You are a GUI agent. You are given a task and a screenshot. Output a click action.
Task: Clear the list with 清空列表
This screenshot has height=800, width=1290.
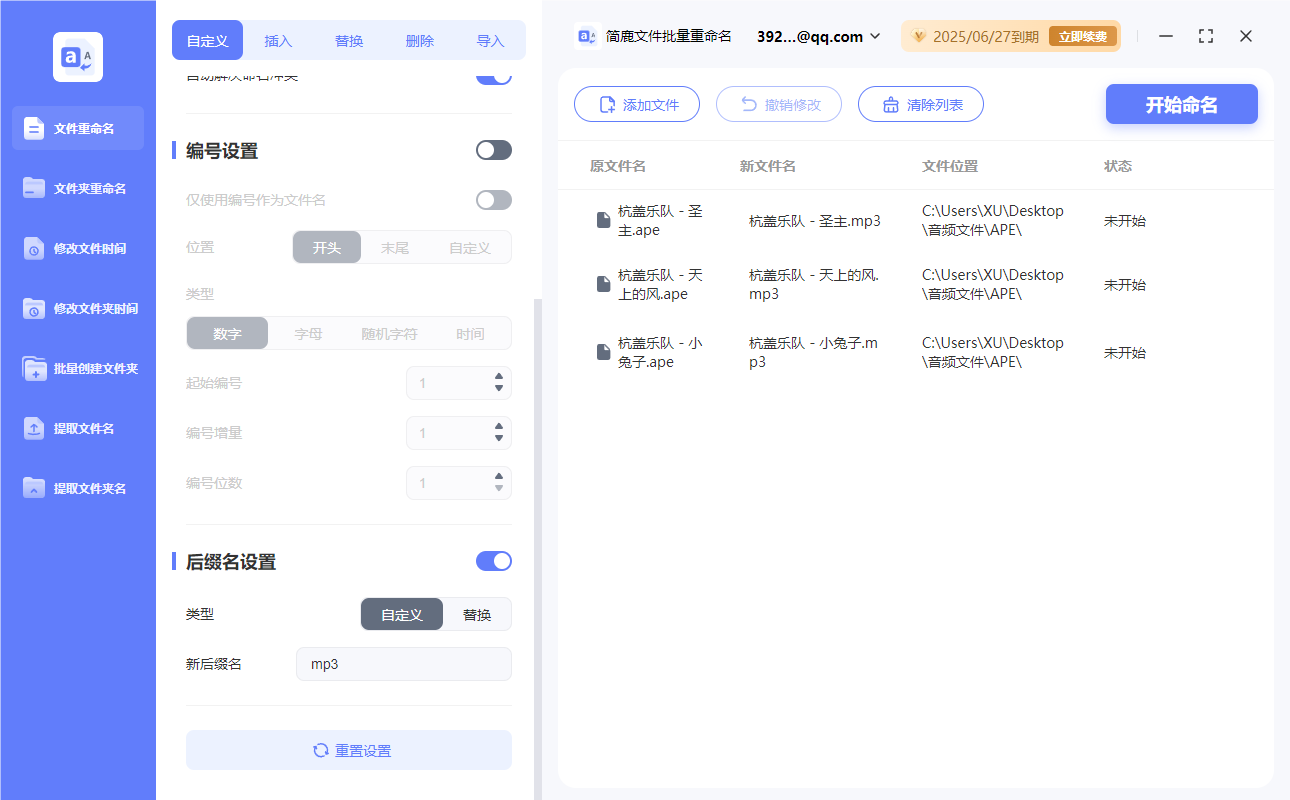click(920, 103)
